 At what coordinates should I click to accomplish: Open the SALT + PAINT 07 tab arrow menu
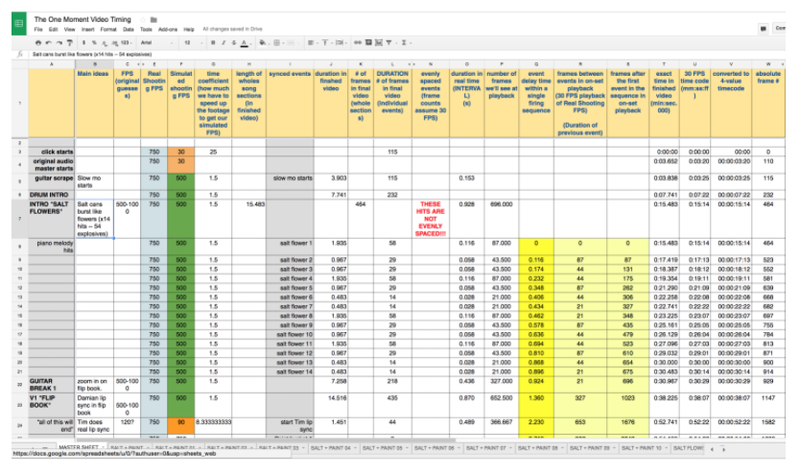(510, 448)
